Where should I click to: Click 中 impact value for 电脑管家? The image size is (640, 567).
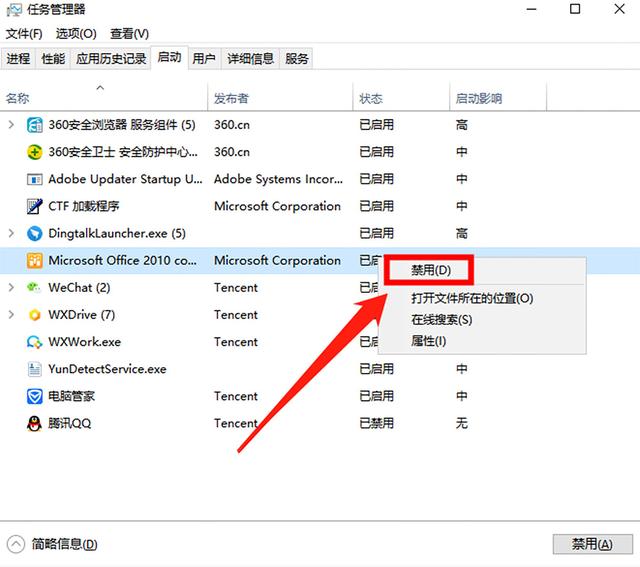[462, 396]
